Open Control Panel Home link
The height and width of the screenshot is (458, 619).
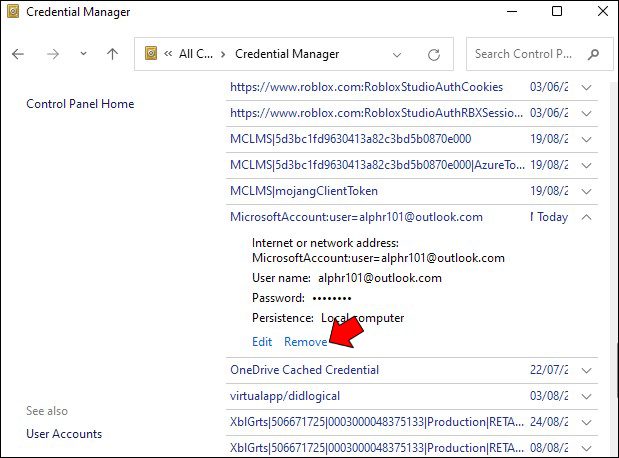point(80,104)
